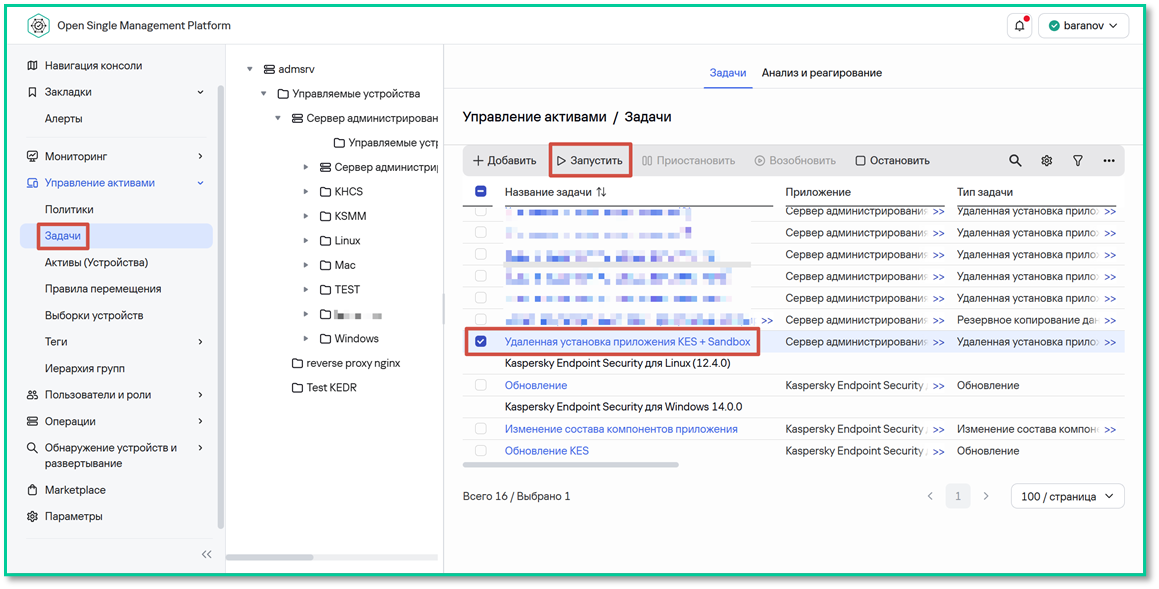Expand the Теги submenu
Viewport: 1159px width, 589px height.
point(200,342)
